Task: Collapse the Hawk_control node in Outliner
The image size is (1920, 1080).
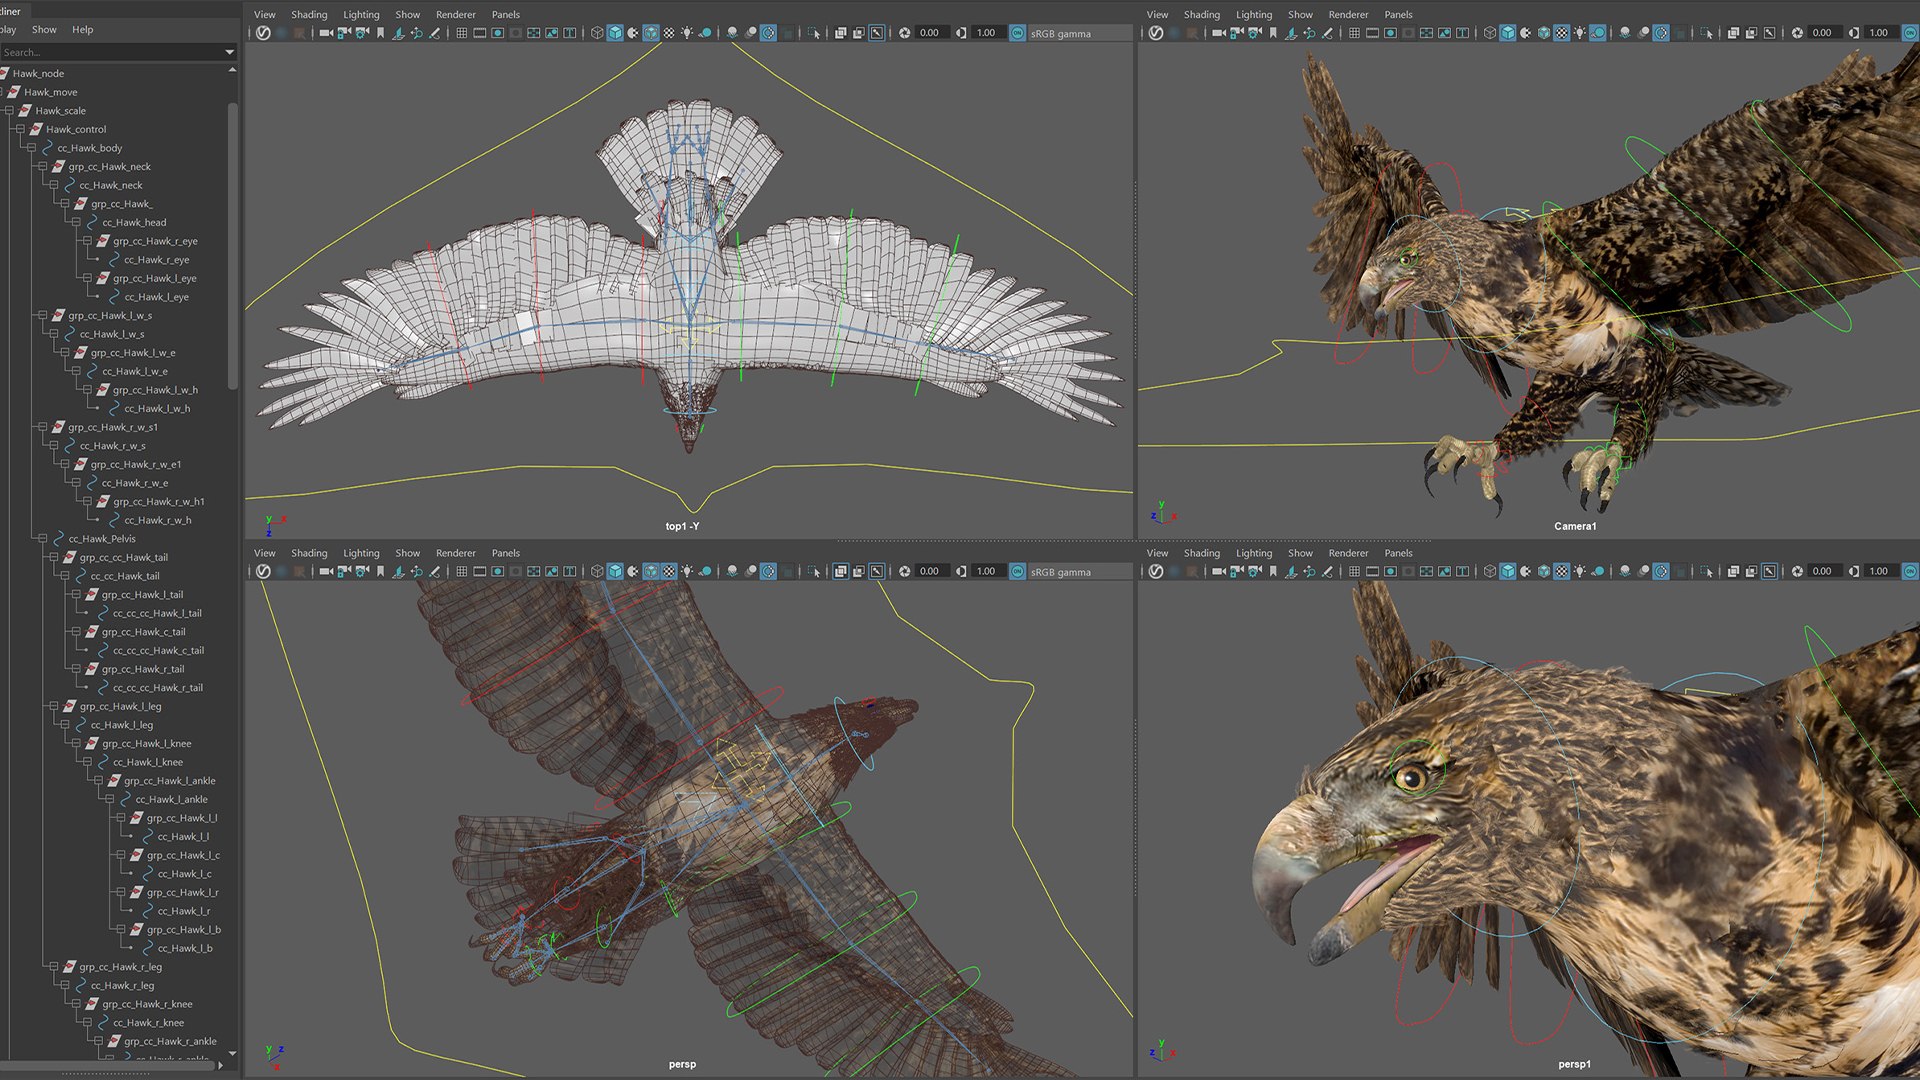Action: (x=20, y=129)
